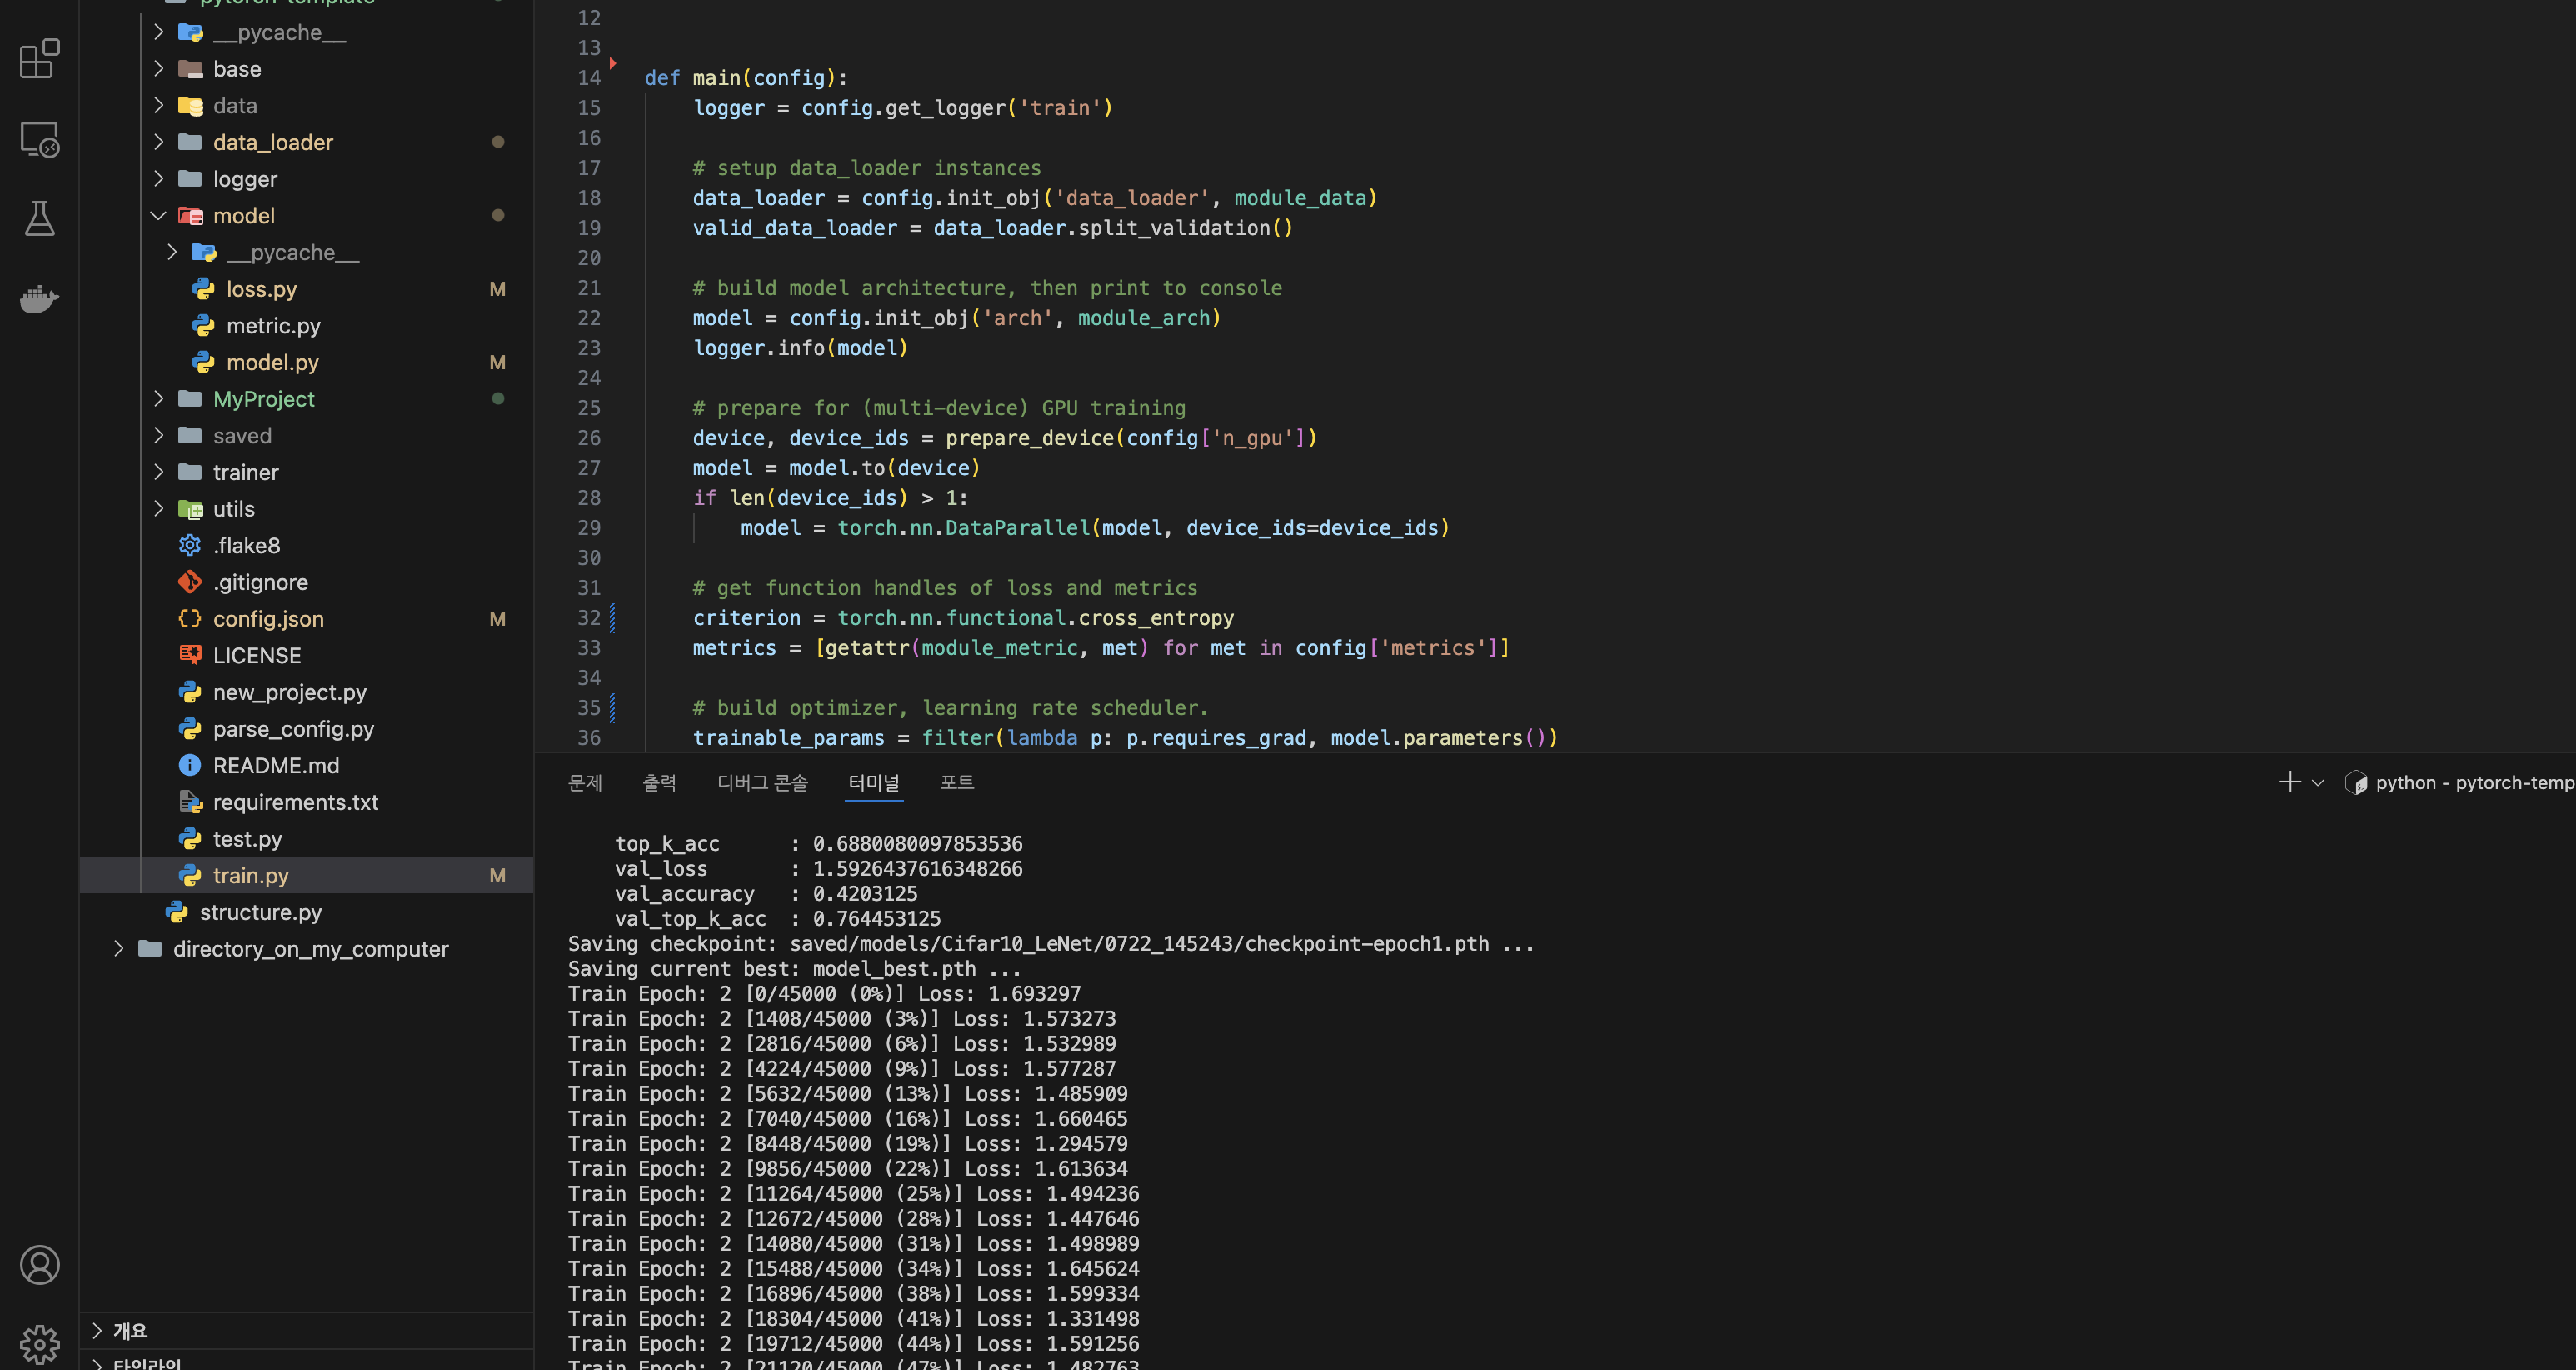Open the Docker whale icon
This screenshot has width=2576, height=1370.
click(x=39, y=298)
